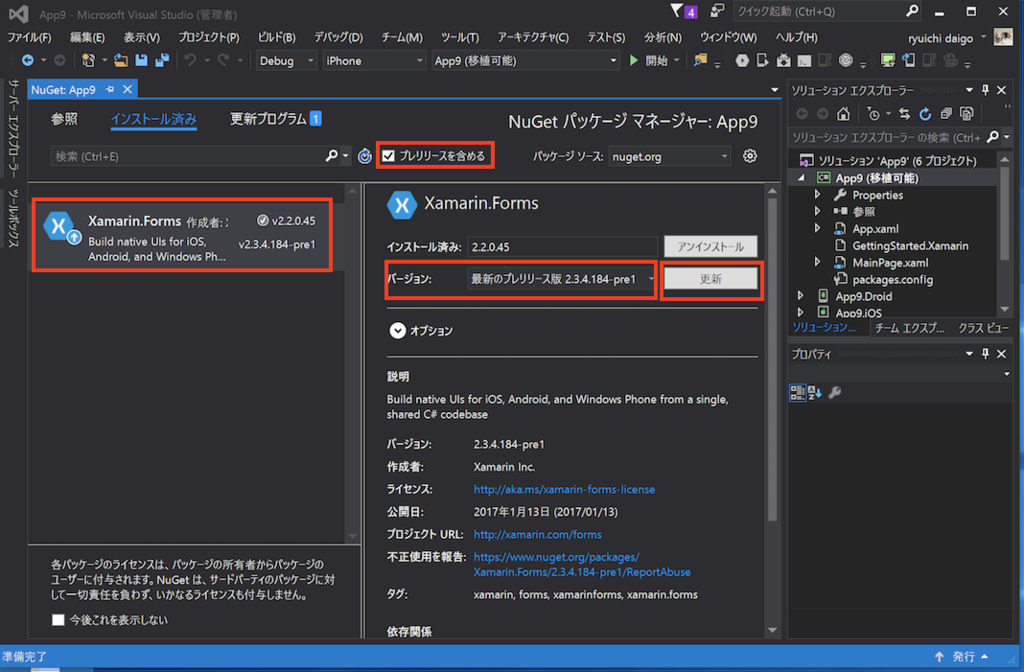
Task: Open NuGet settings gear icon
Action: [750, 156]
